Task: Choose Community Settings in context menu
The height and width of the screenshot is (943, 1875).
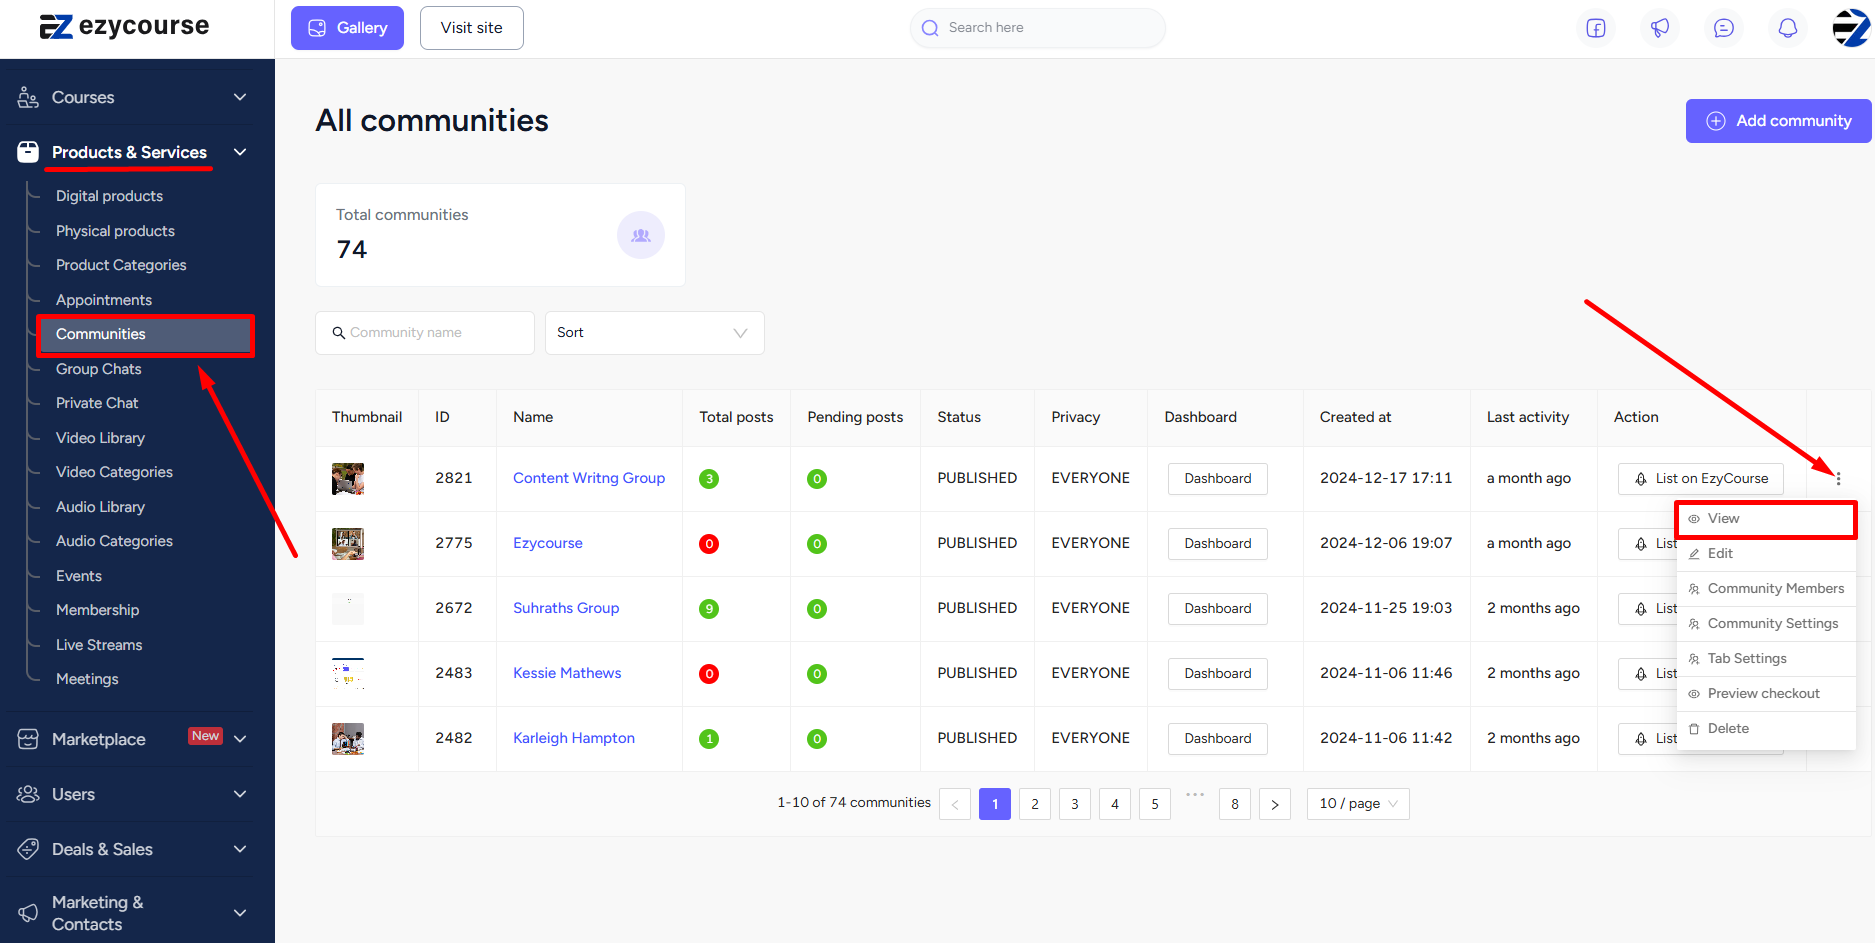Action: point(1766,624)
